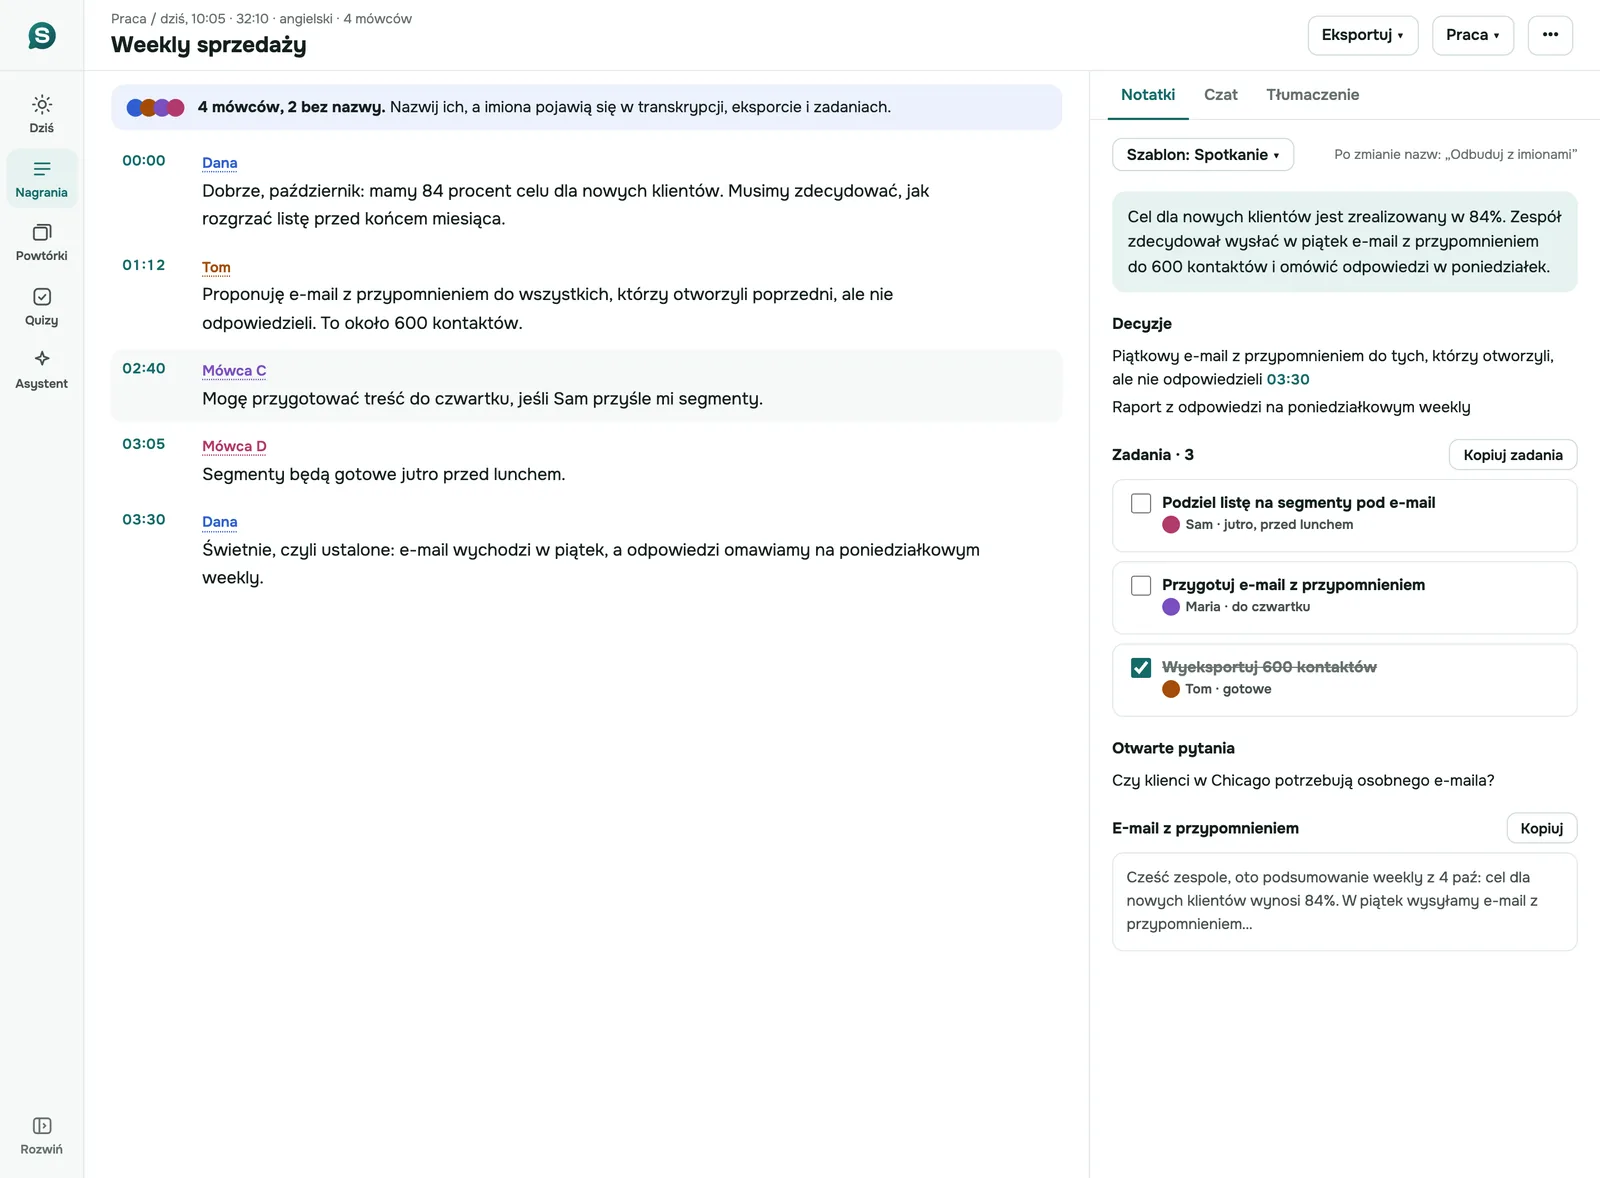Click the green summary note card
Viewport: 1600px width, 1178px height.
point(1345,242)
